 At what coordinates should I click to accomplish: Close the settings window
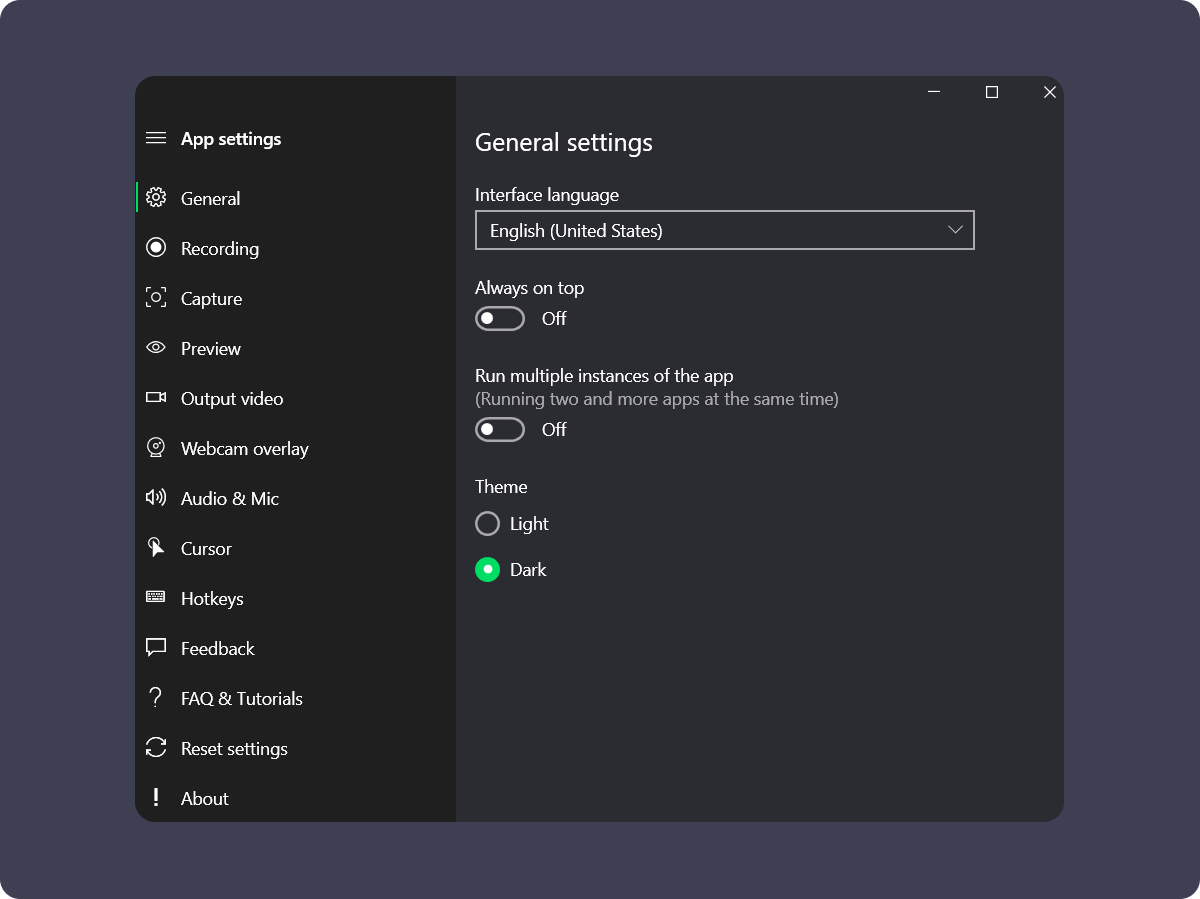pos(1049,92)
